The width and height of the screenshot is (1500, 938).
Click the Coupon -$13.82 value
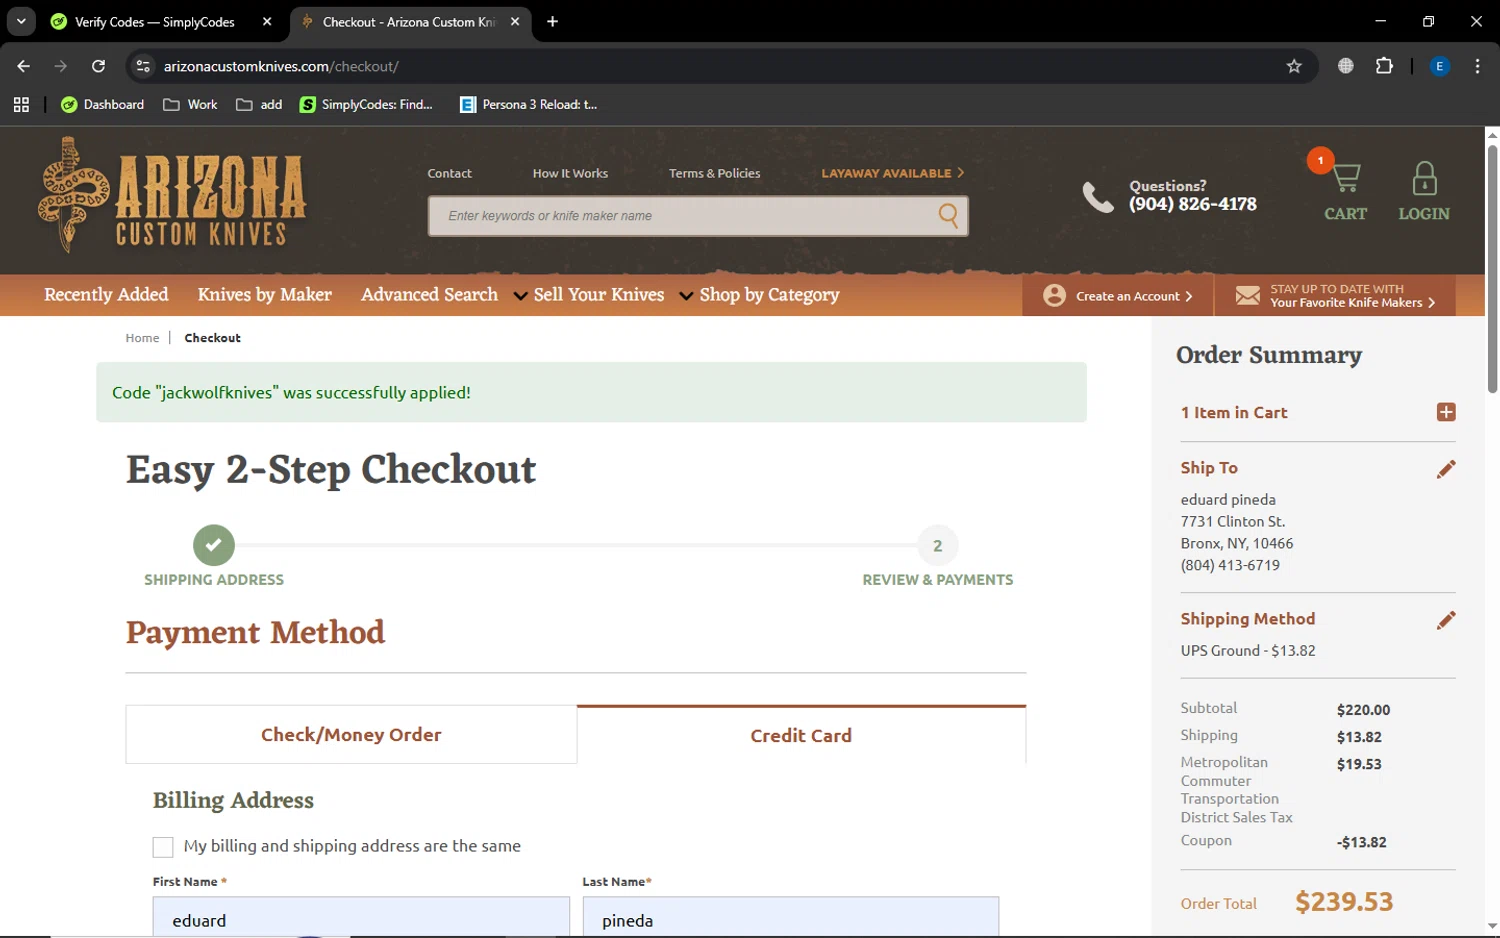pos(1361,842)
